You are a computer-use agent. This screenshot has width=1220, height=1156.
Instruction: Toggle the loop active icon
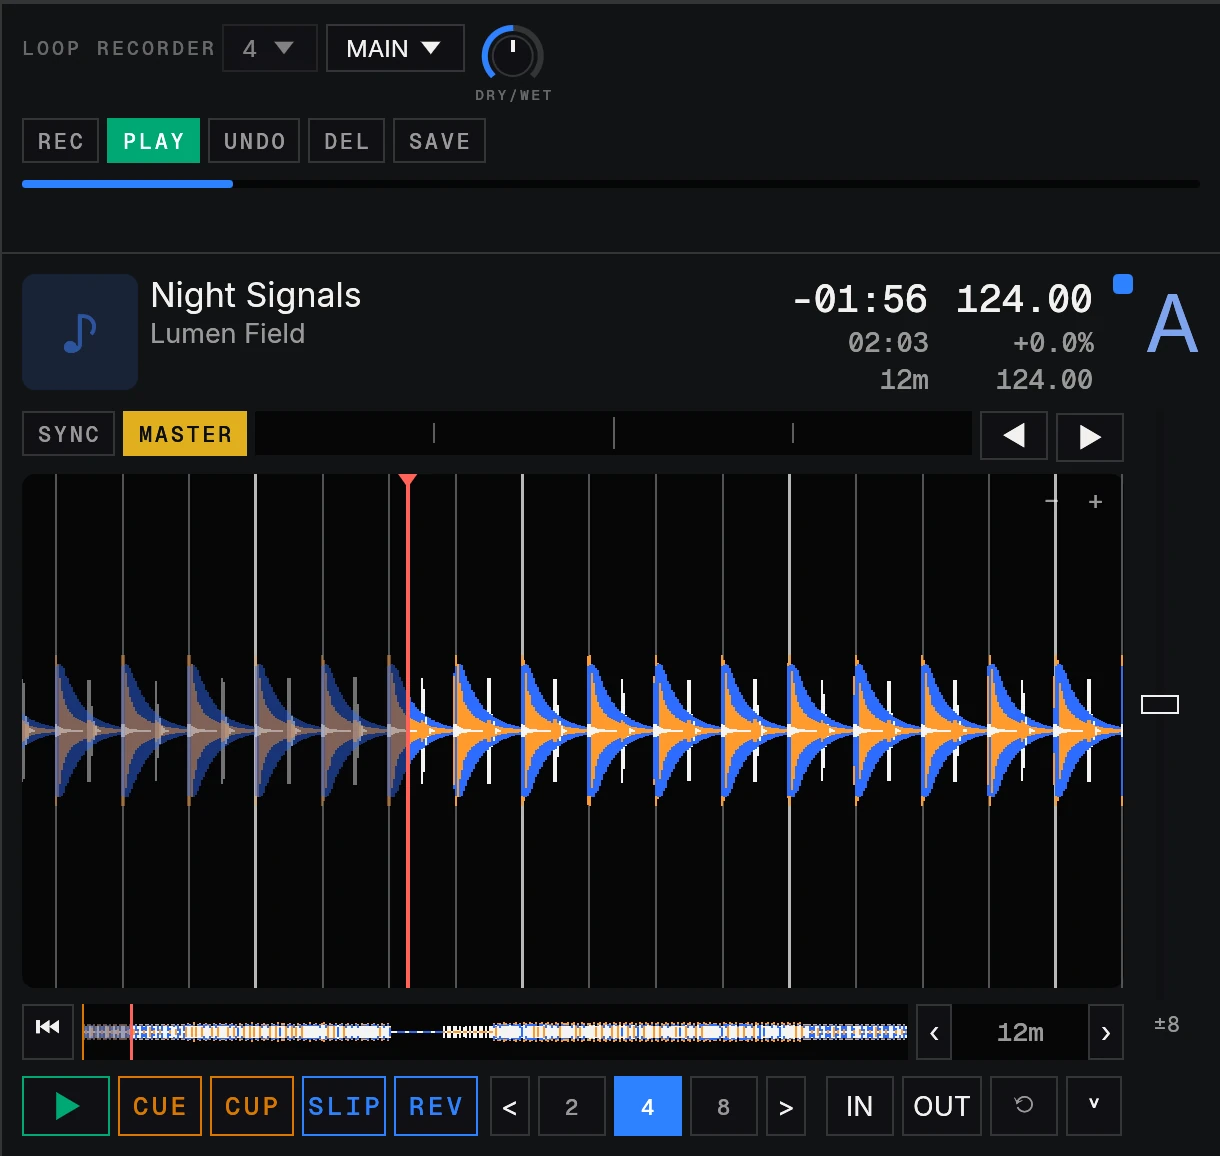pyautogui.click(x=1024, y=1106)
